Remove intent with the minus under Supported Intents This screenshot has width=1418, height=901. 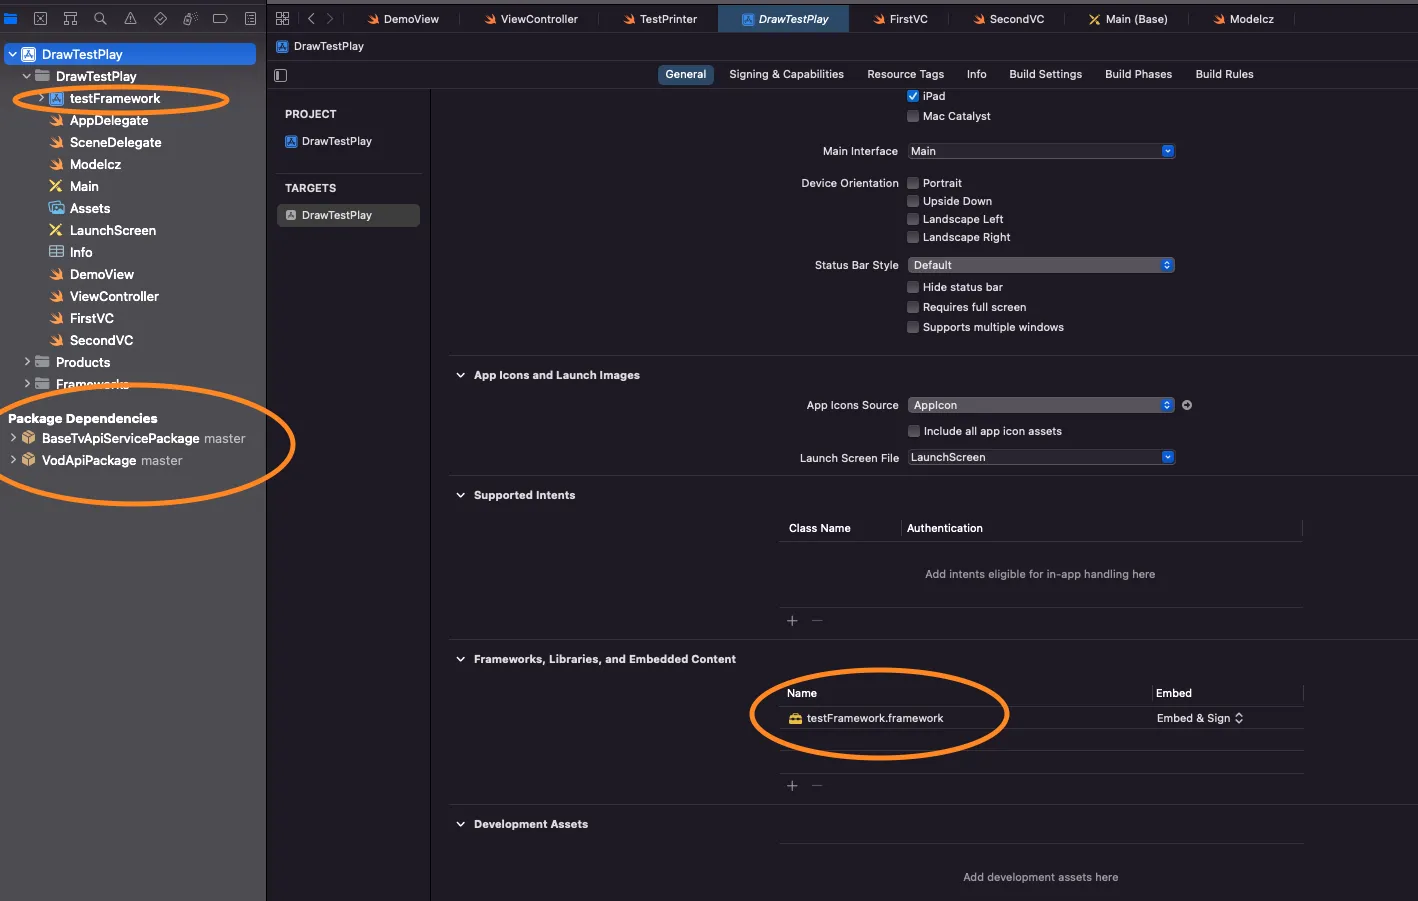point(817,621)
